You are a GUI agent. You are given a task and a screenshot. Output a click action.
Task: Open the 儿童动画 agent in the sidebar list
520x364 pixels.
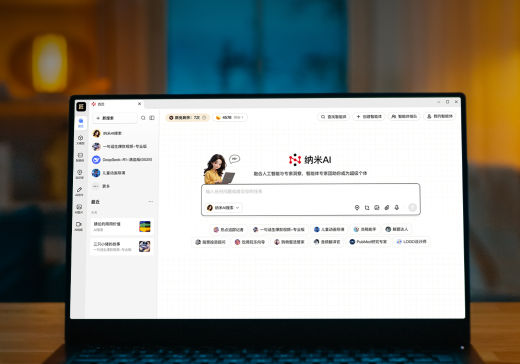tap(122, 173)
